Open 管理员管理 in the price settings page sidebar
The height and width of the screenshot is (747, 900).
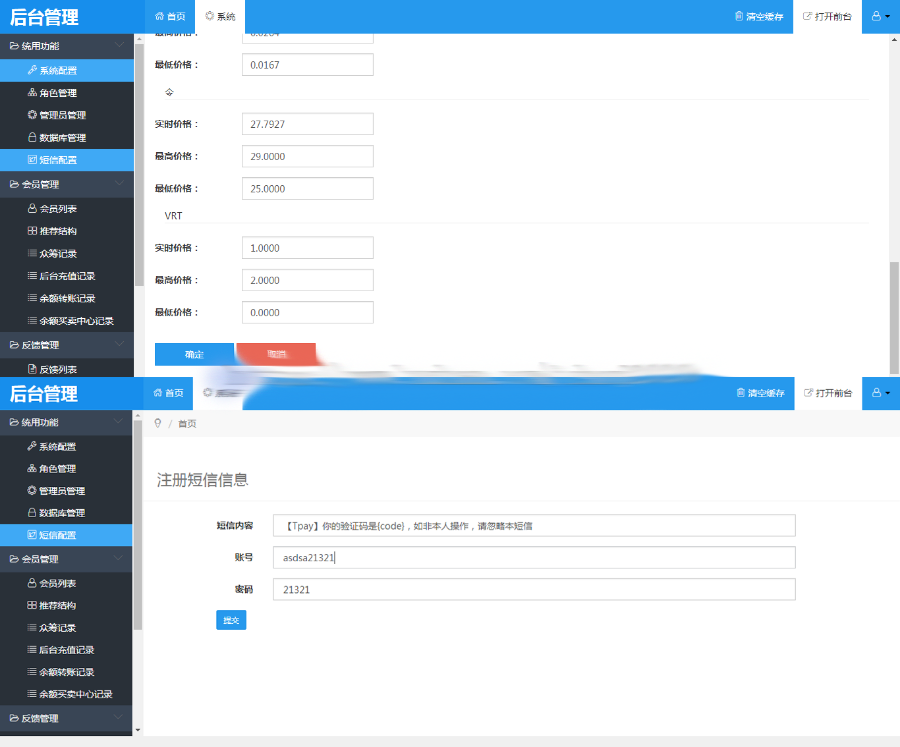pos(67,115)
